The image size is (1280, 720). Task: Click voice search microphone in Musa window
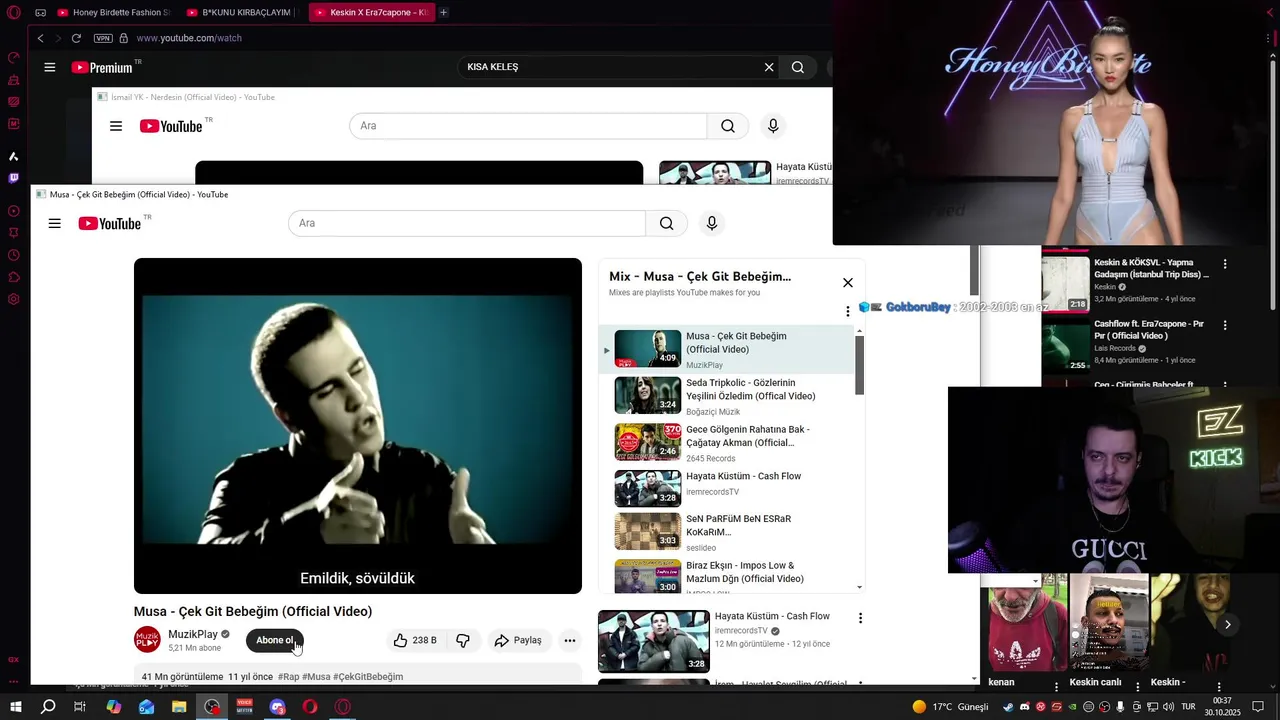click(712, 223)
